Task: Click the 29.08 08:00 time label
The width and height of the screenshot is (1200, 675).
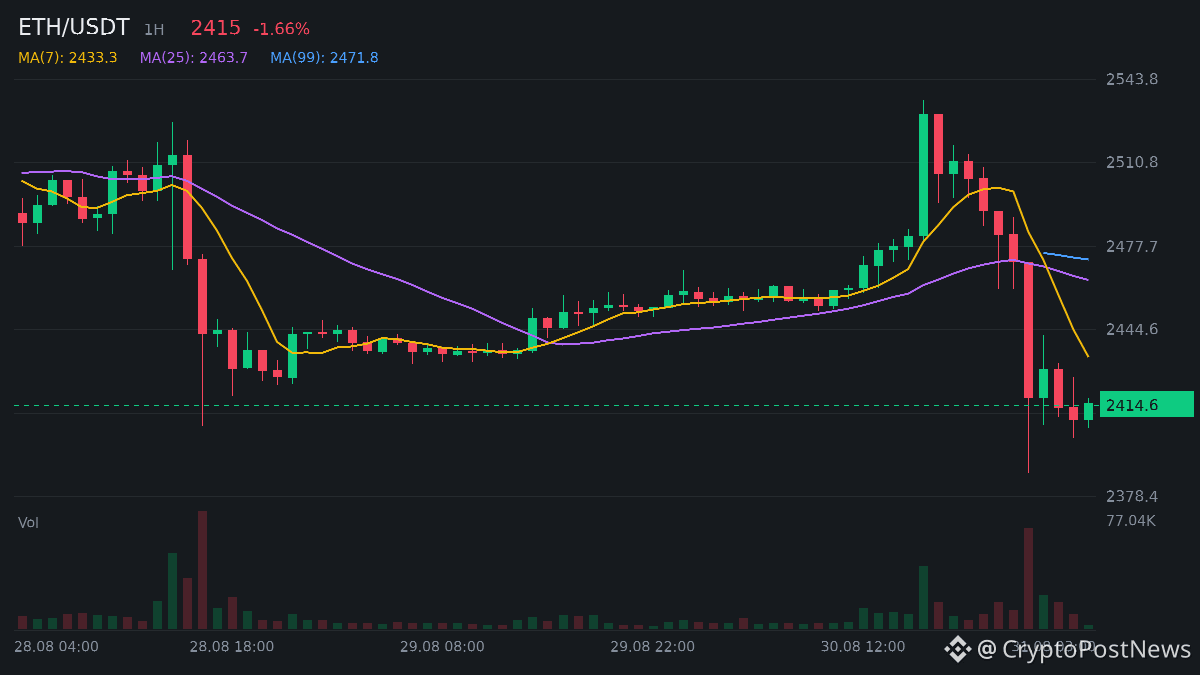Action: [442, 646]
